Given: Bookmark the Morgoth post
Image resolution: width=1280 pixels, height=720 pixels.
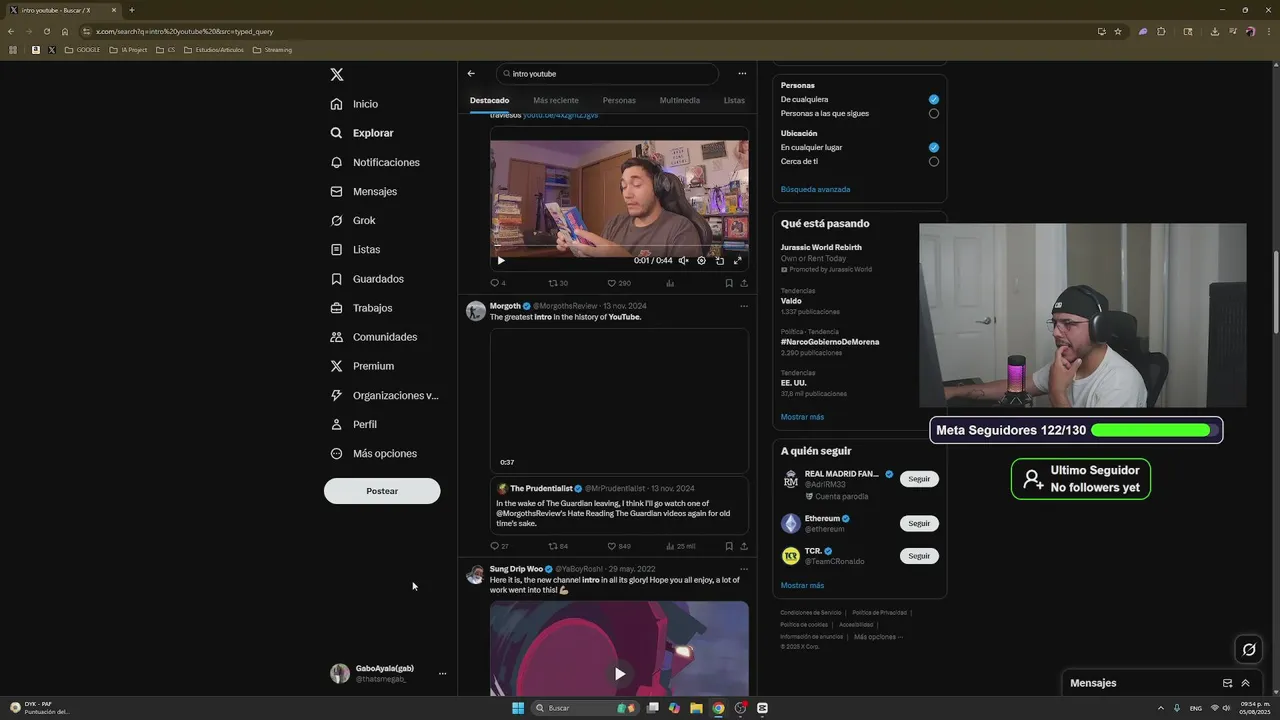Looking at the screenshot, I should 728,546.
